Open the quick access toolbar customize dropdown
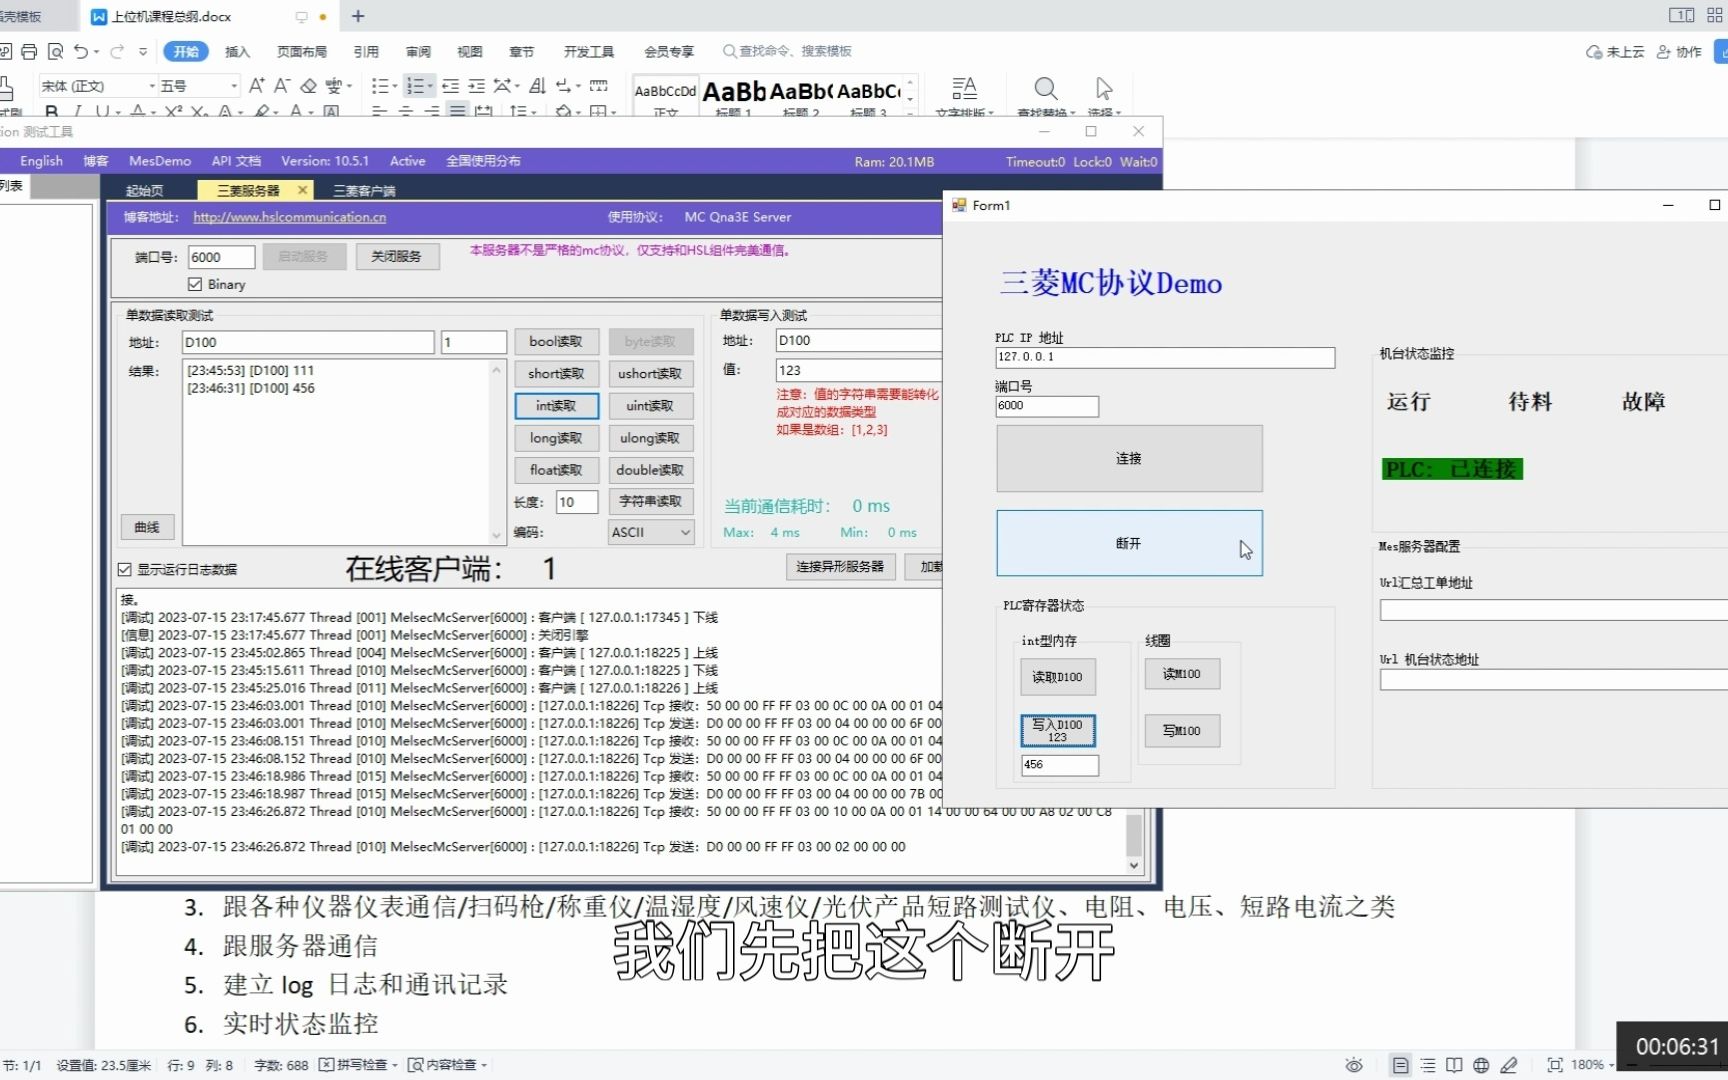1728x1080 pixels. click(143, 51)
